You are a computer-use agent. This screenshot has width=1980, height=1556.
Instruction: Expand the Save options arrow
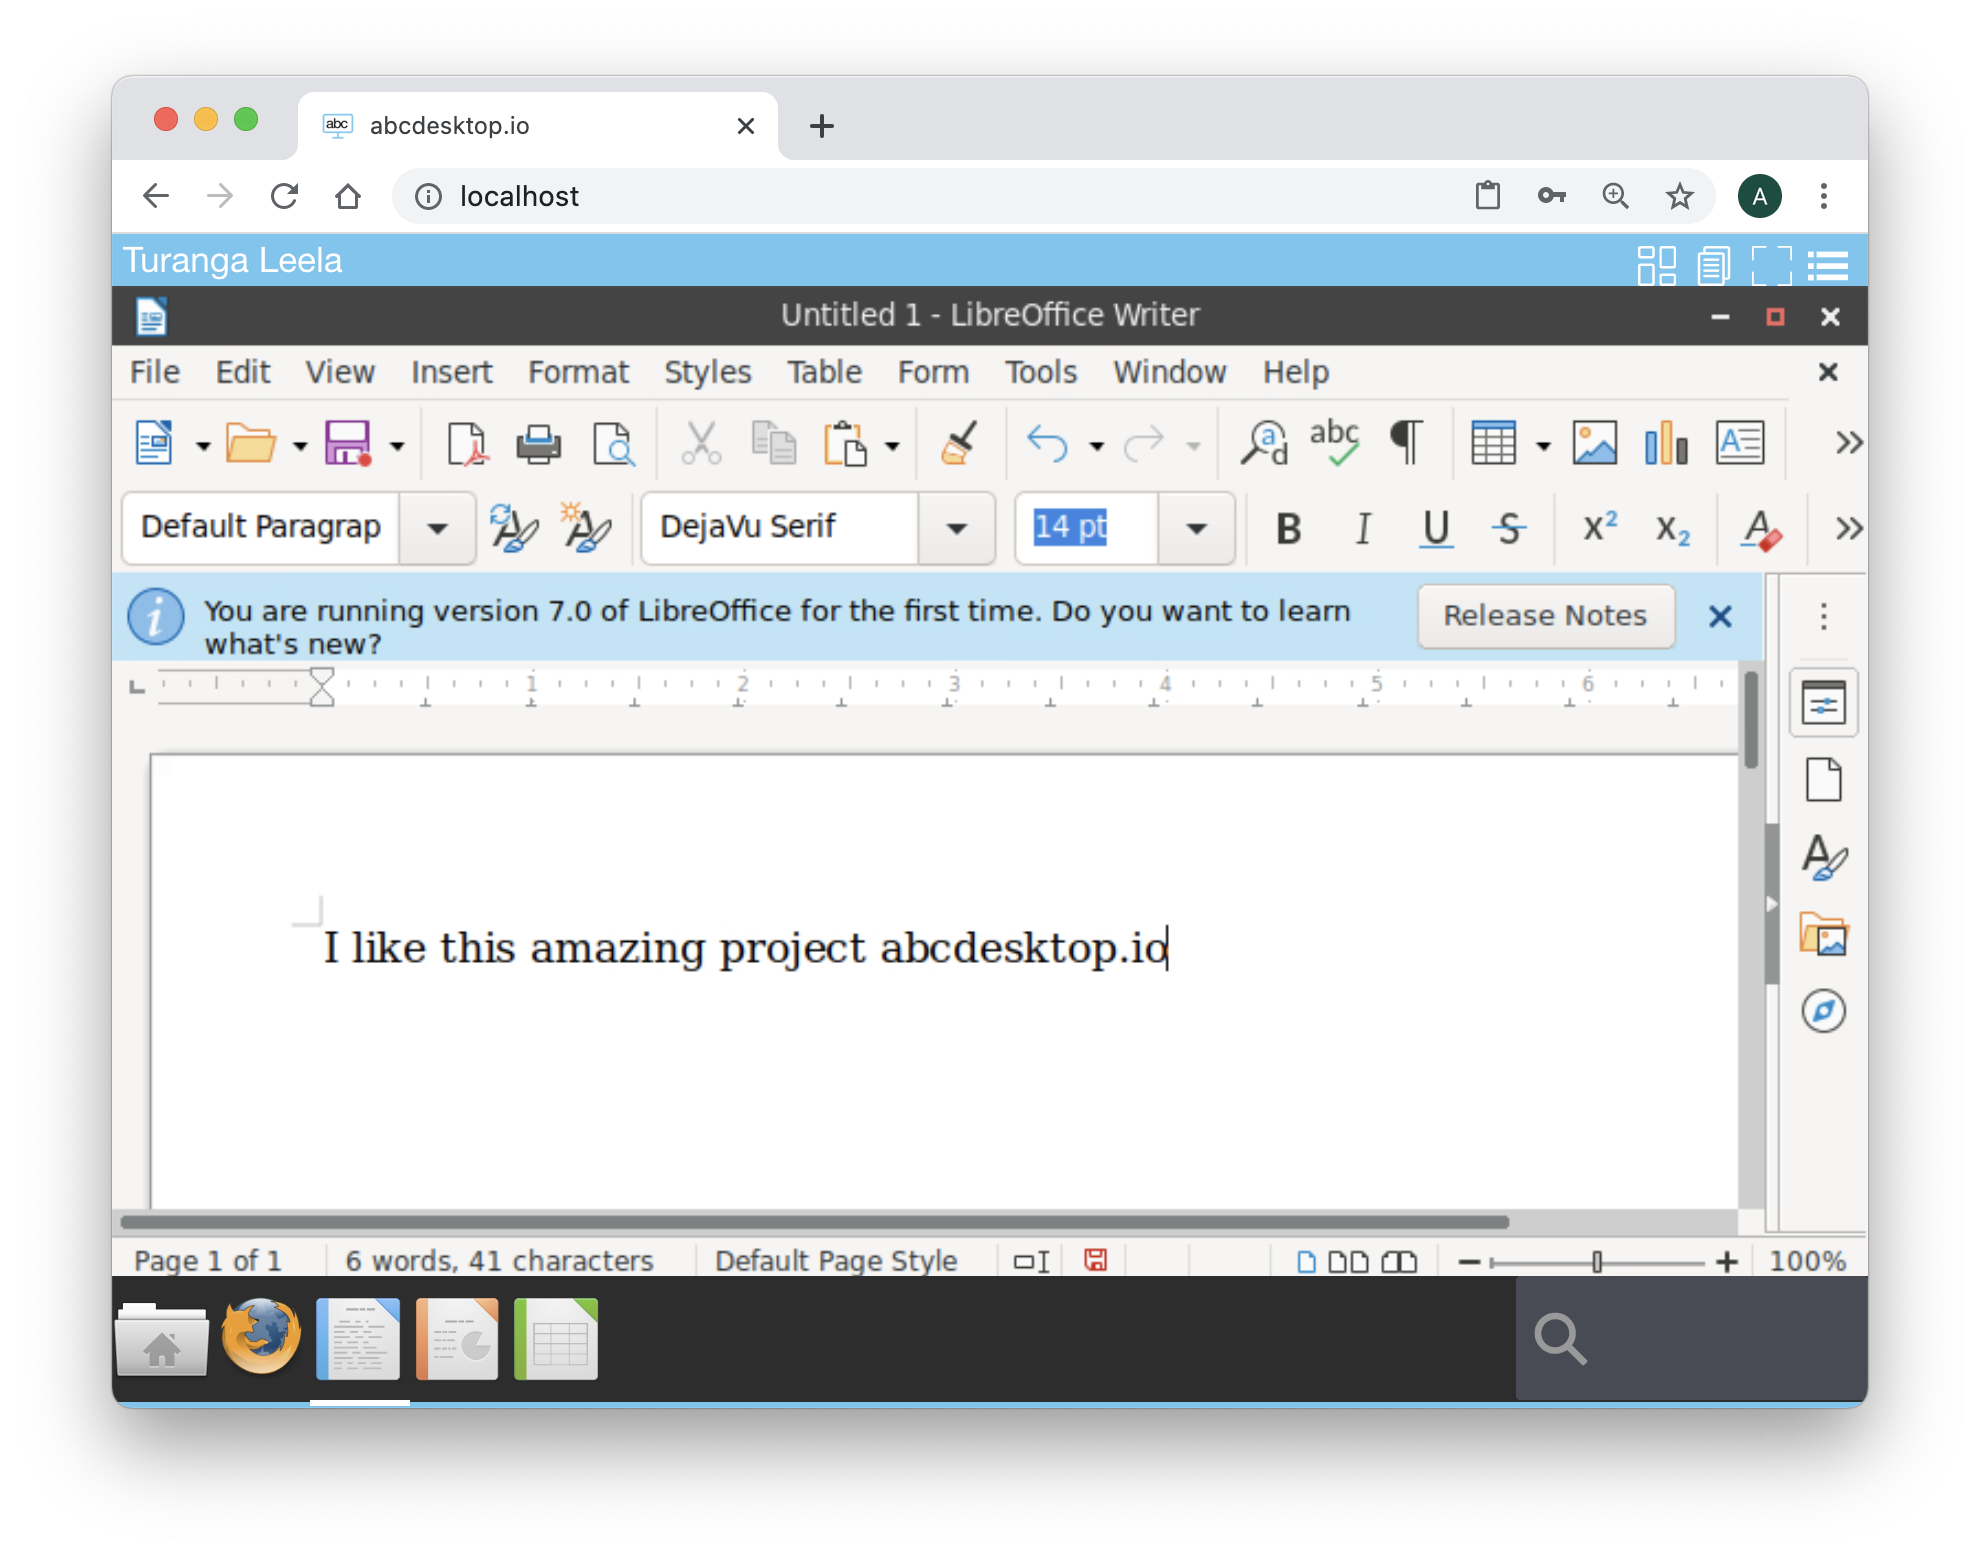point(397,446)
